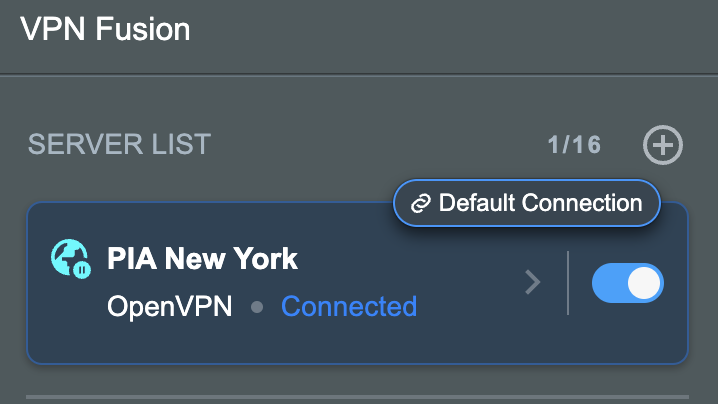Click the 1/16 server count indicator
The height and width of the screenshot is (404, 718).
pos(574,145)
